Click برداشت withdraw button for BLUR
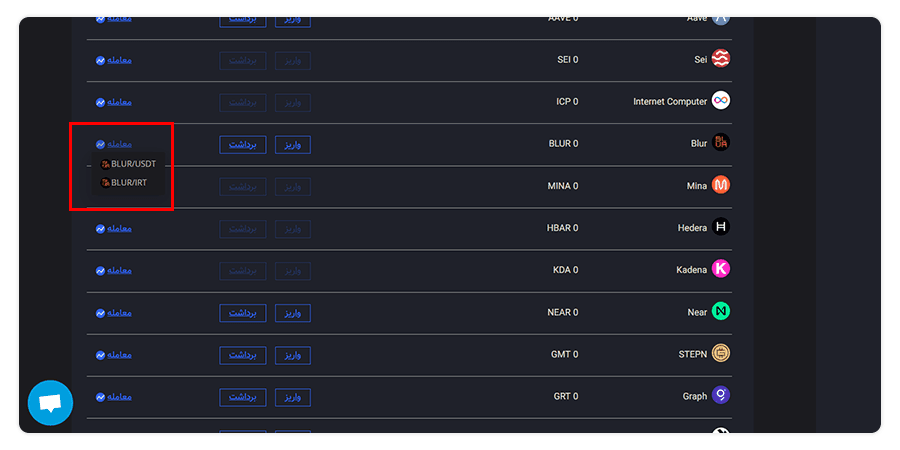Viewport: 900px width, 450px height. (243, 144)
